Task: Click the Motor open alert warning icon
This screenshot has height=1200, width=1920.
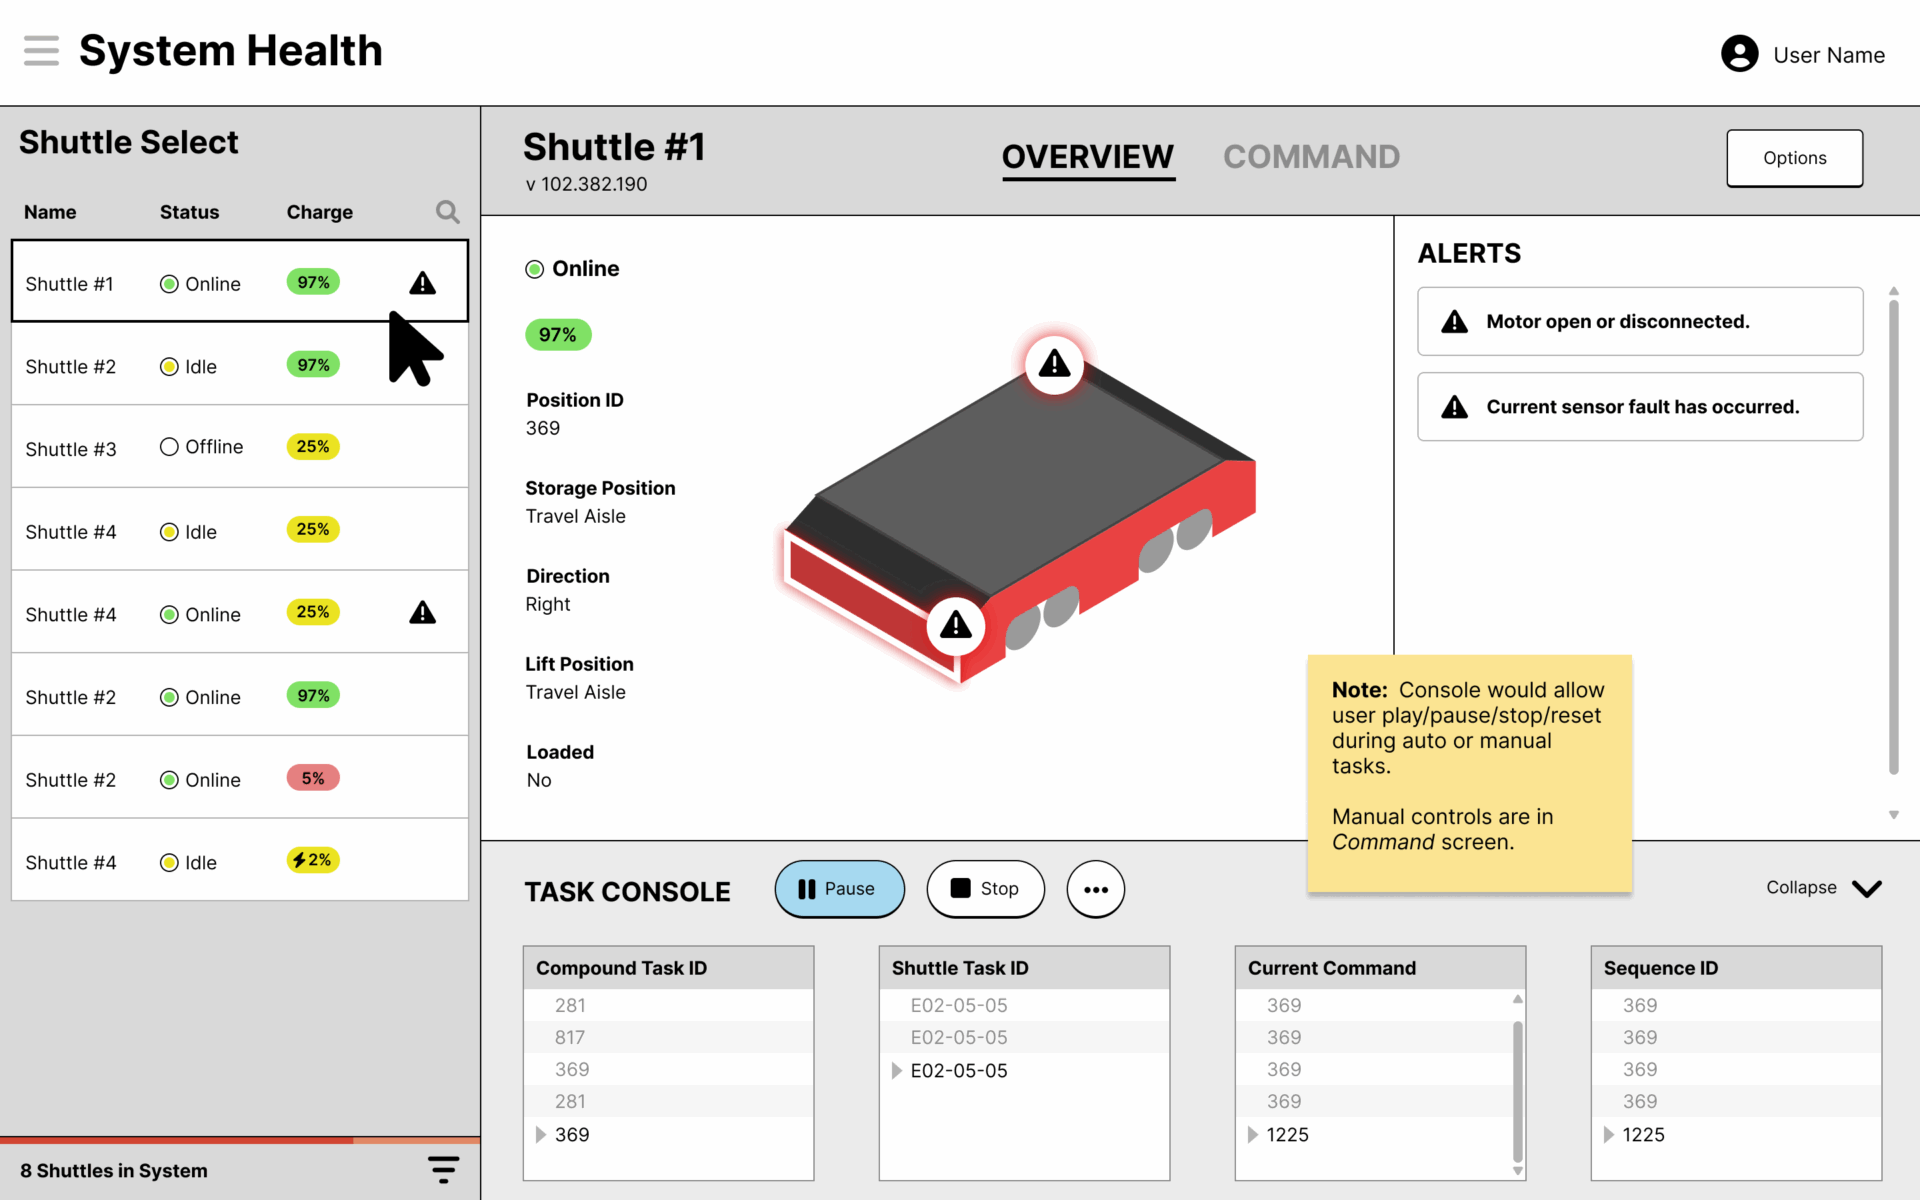Action: [x=1454, y=322]
